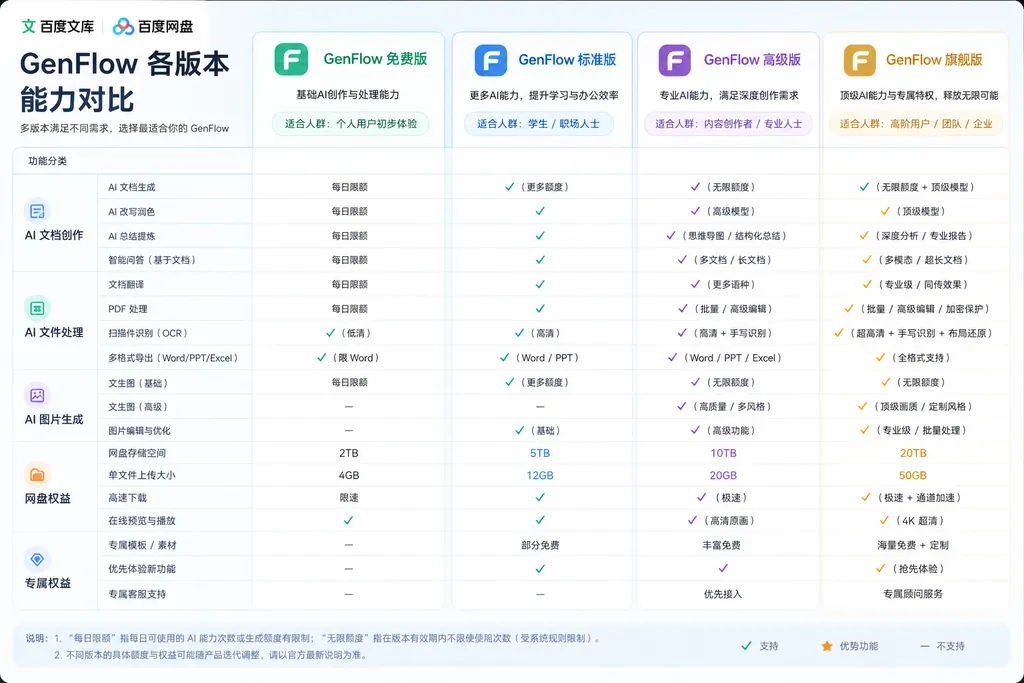This screenshot has width=1024, height=683.
Task: Click the 适合人群: 学生 / 职场人士 pill
Action: click(x=539, y=123)
